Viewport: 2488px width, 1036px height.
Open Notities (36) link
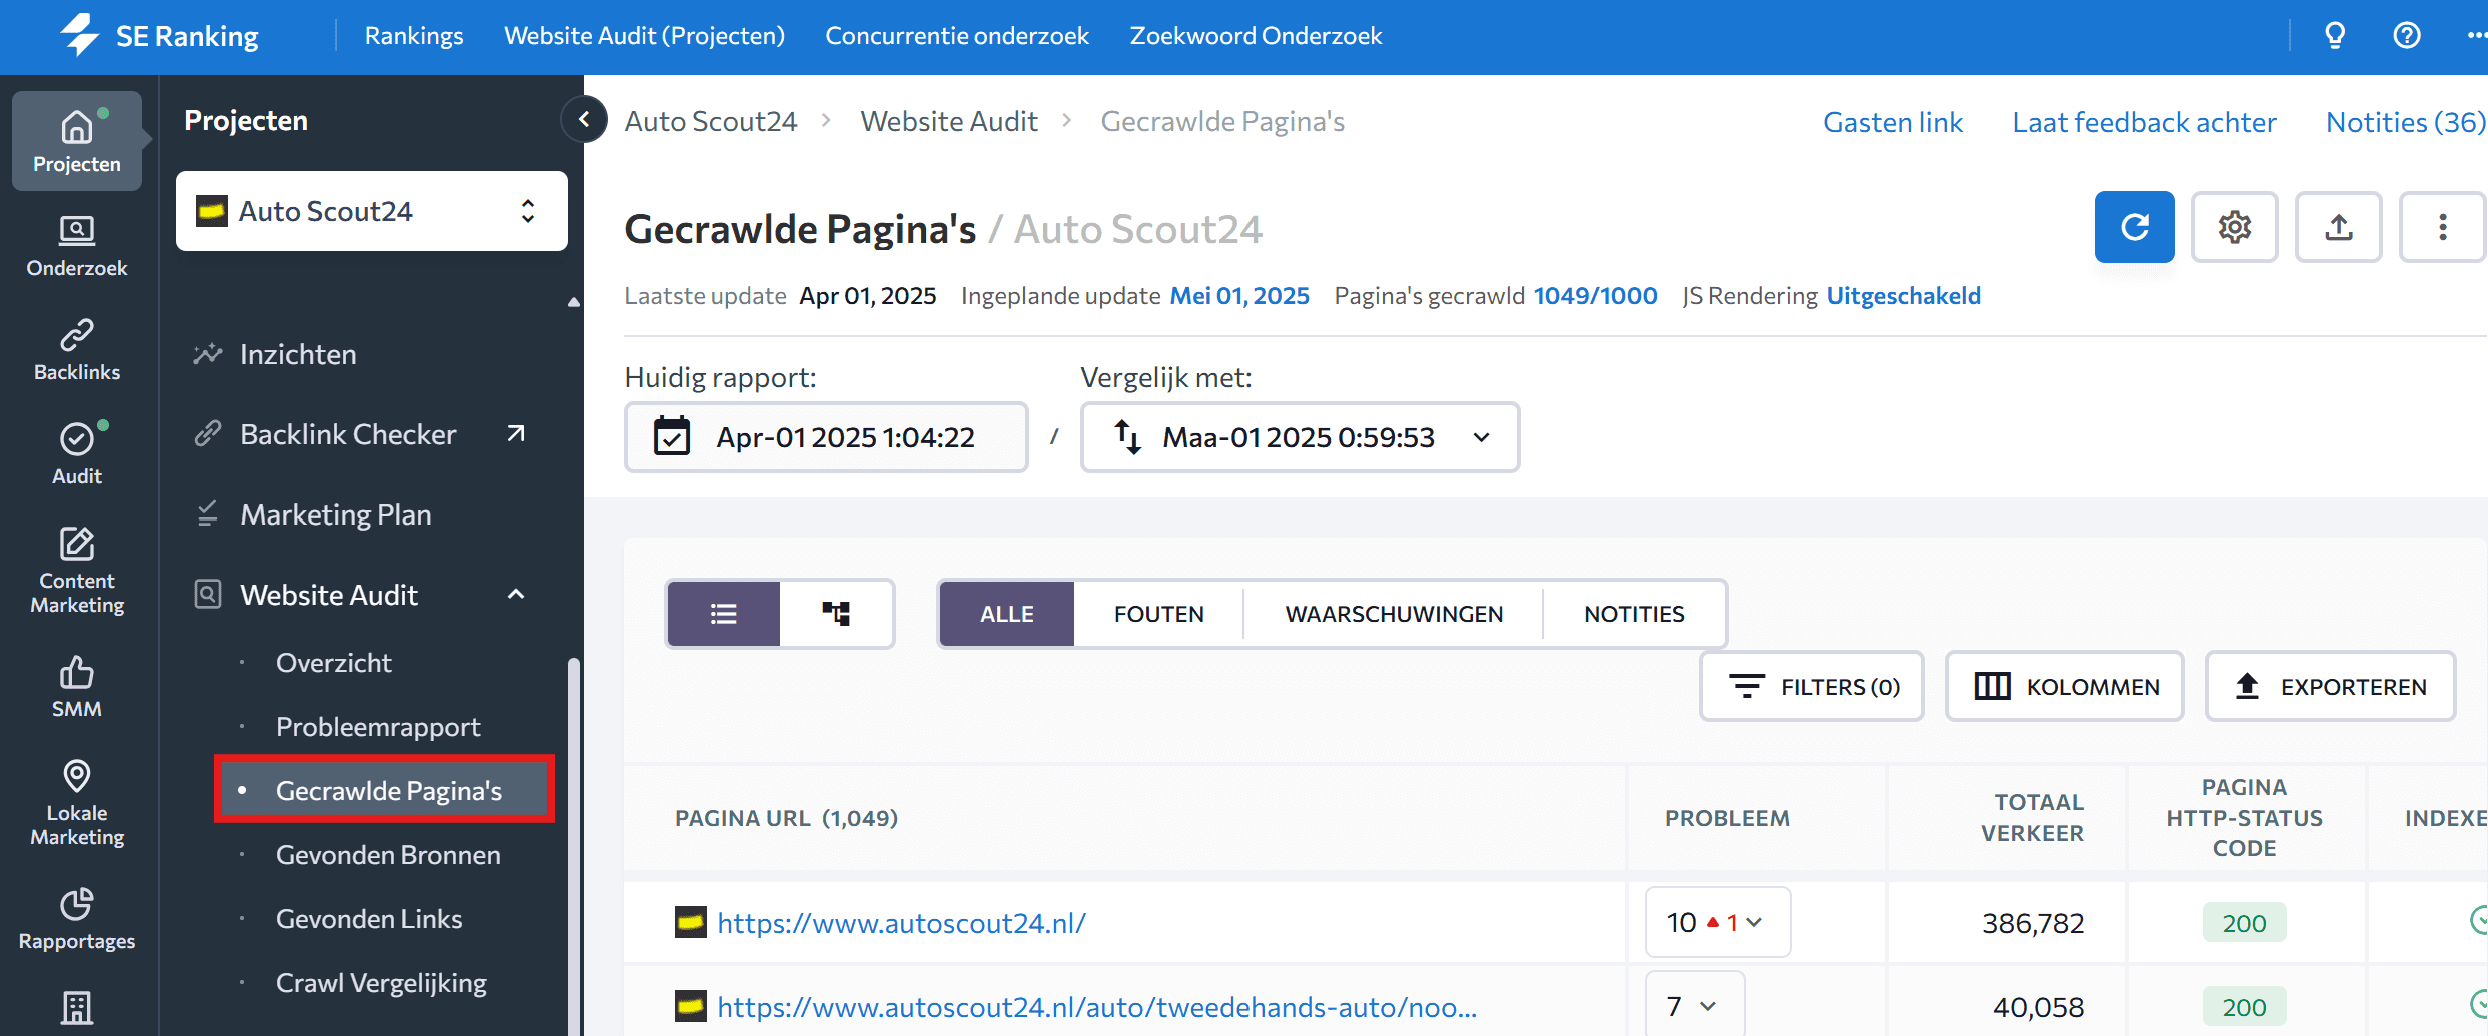(2404, 122)
